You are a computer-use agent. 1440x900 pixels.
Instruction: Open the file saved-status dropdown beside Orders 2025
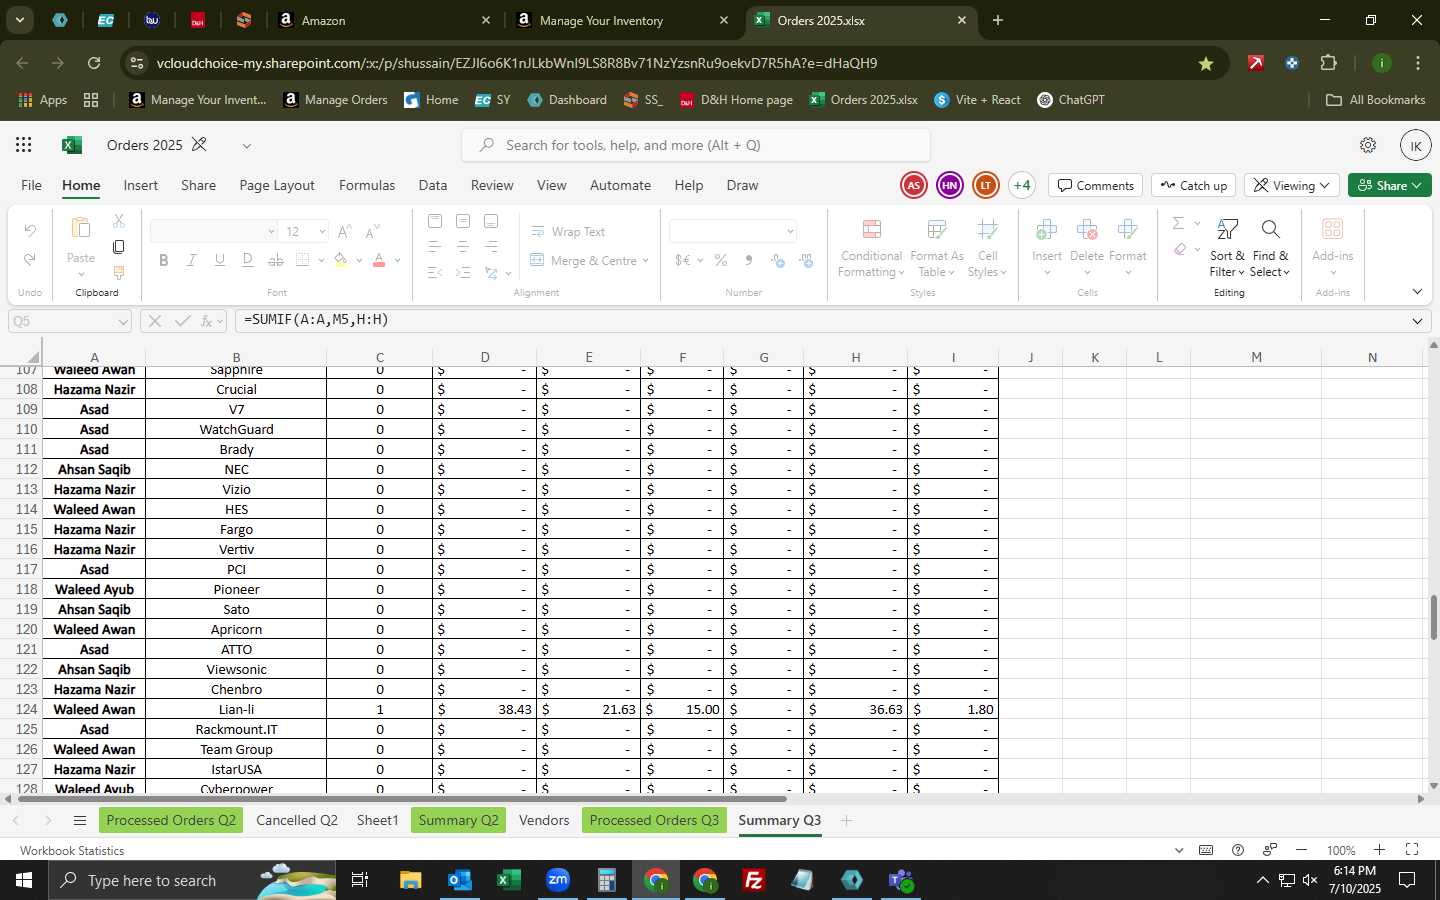coord(246,145)
